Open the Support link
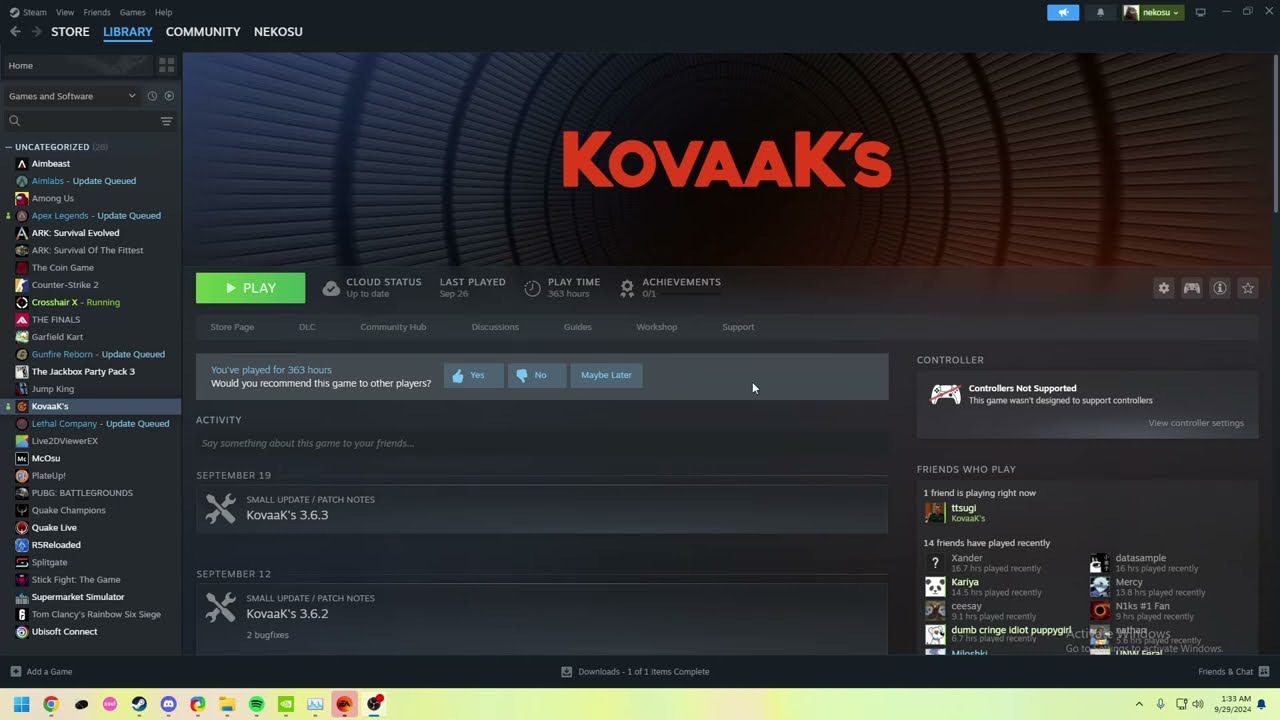 click(x=738, y=327)
